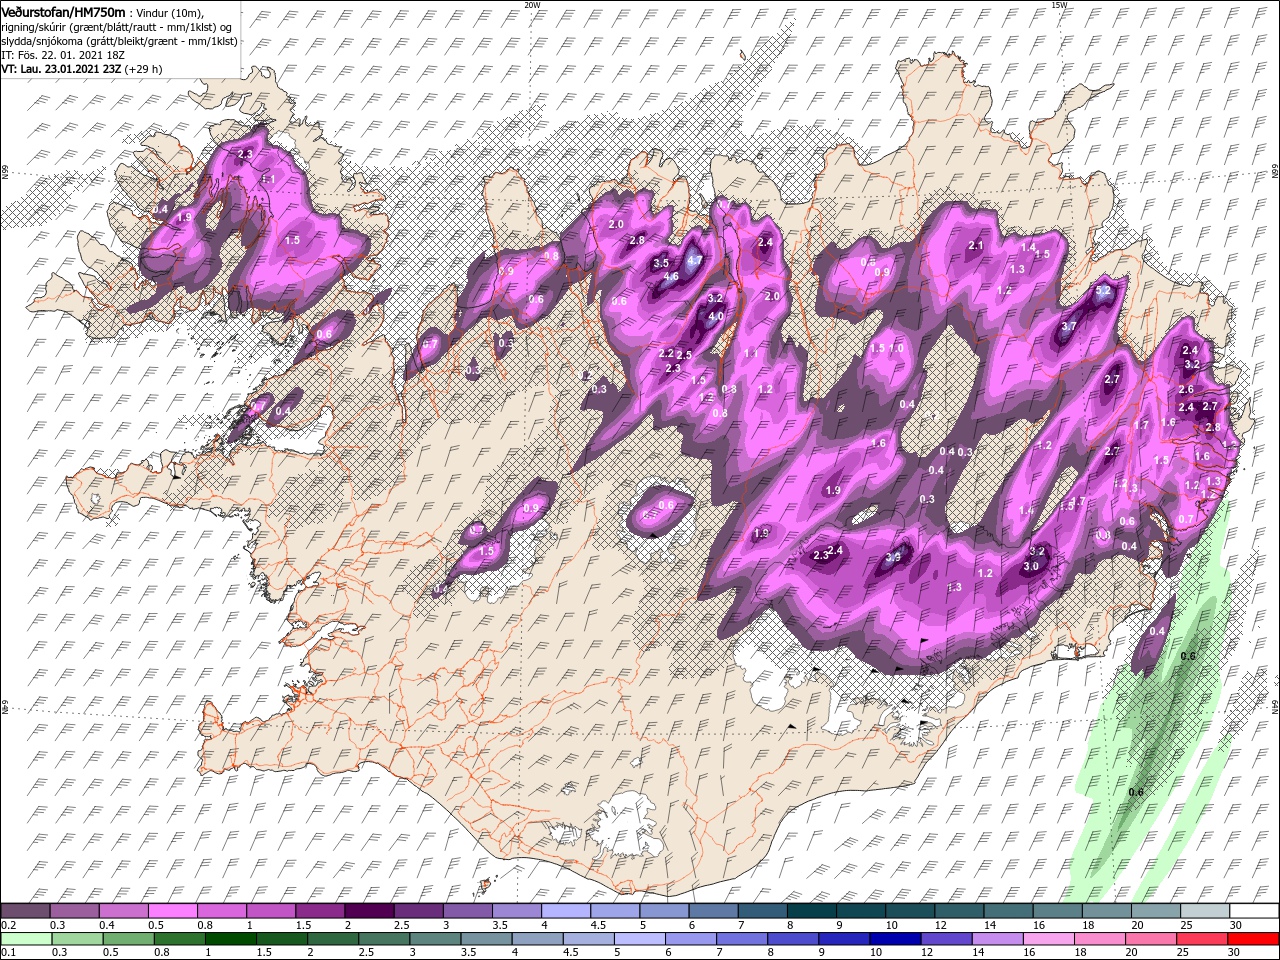Click the 0.1 label in the bottom legend row
Image resolution: width=1280 pixels, height=960 pixels.
click(8, 953)
